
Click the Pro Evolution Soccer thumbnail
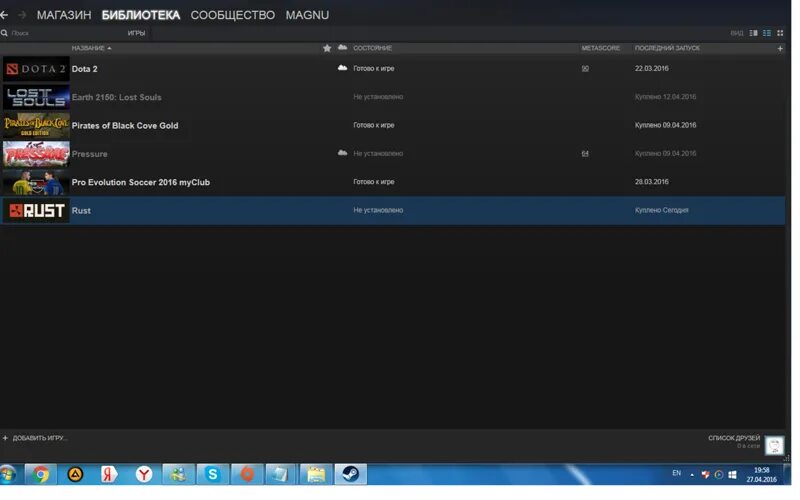point(36,182)
